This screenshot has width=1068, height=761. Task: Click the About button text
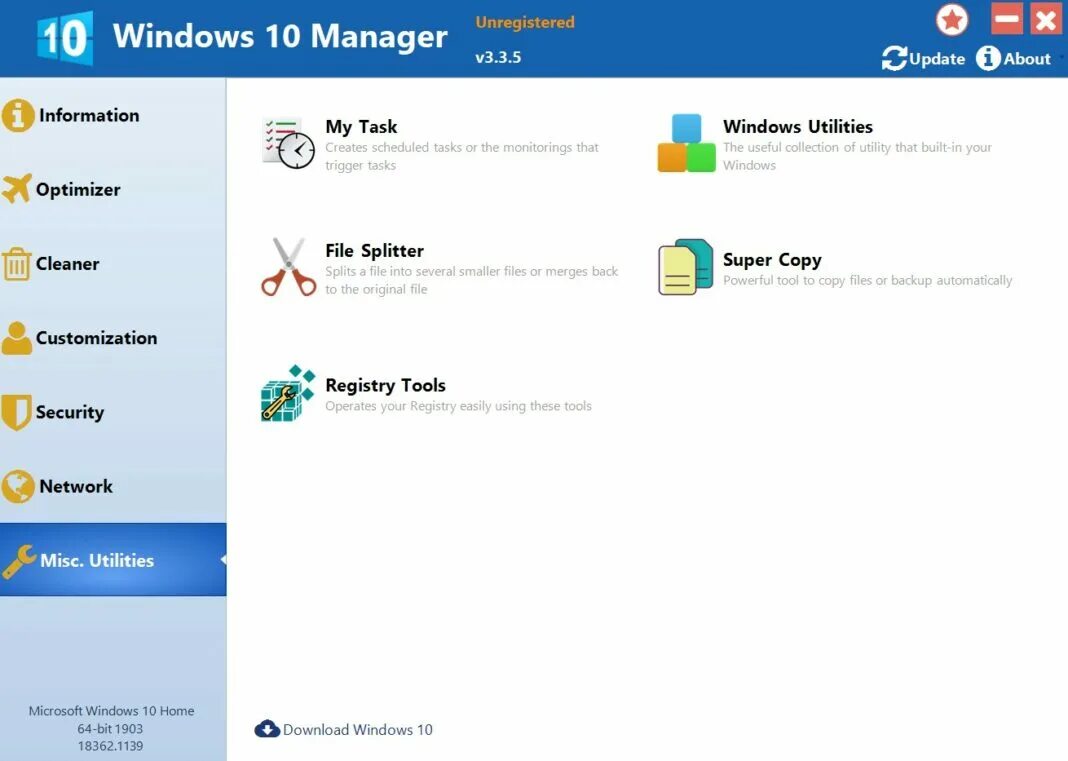(1027, 59)
